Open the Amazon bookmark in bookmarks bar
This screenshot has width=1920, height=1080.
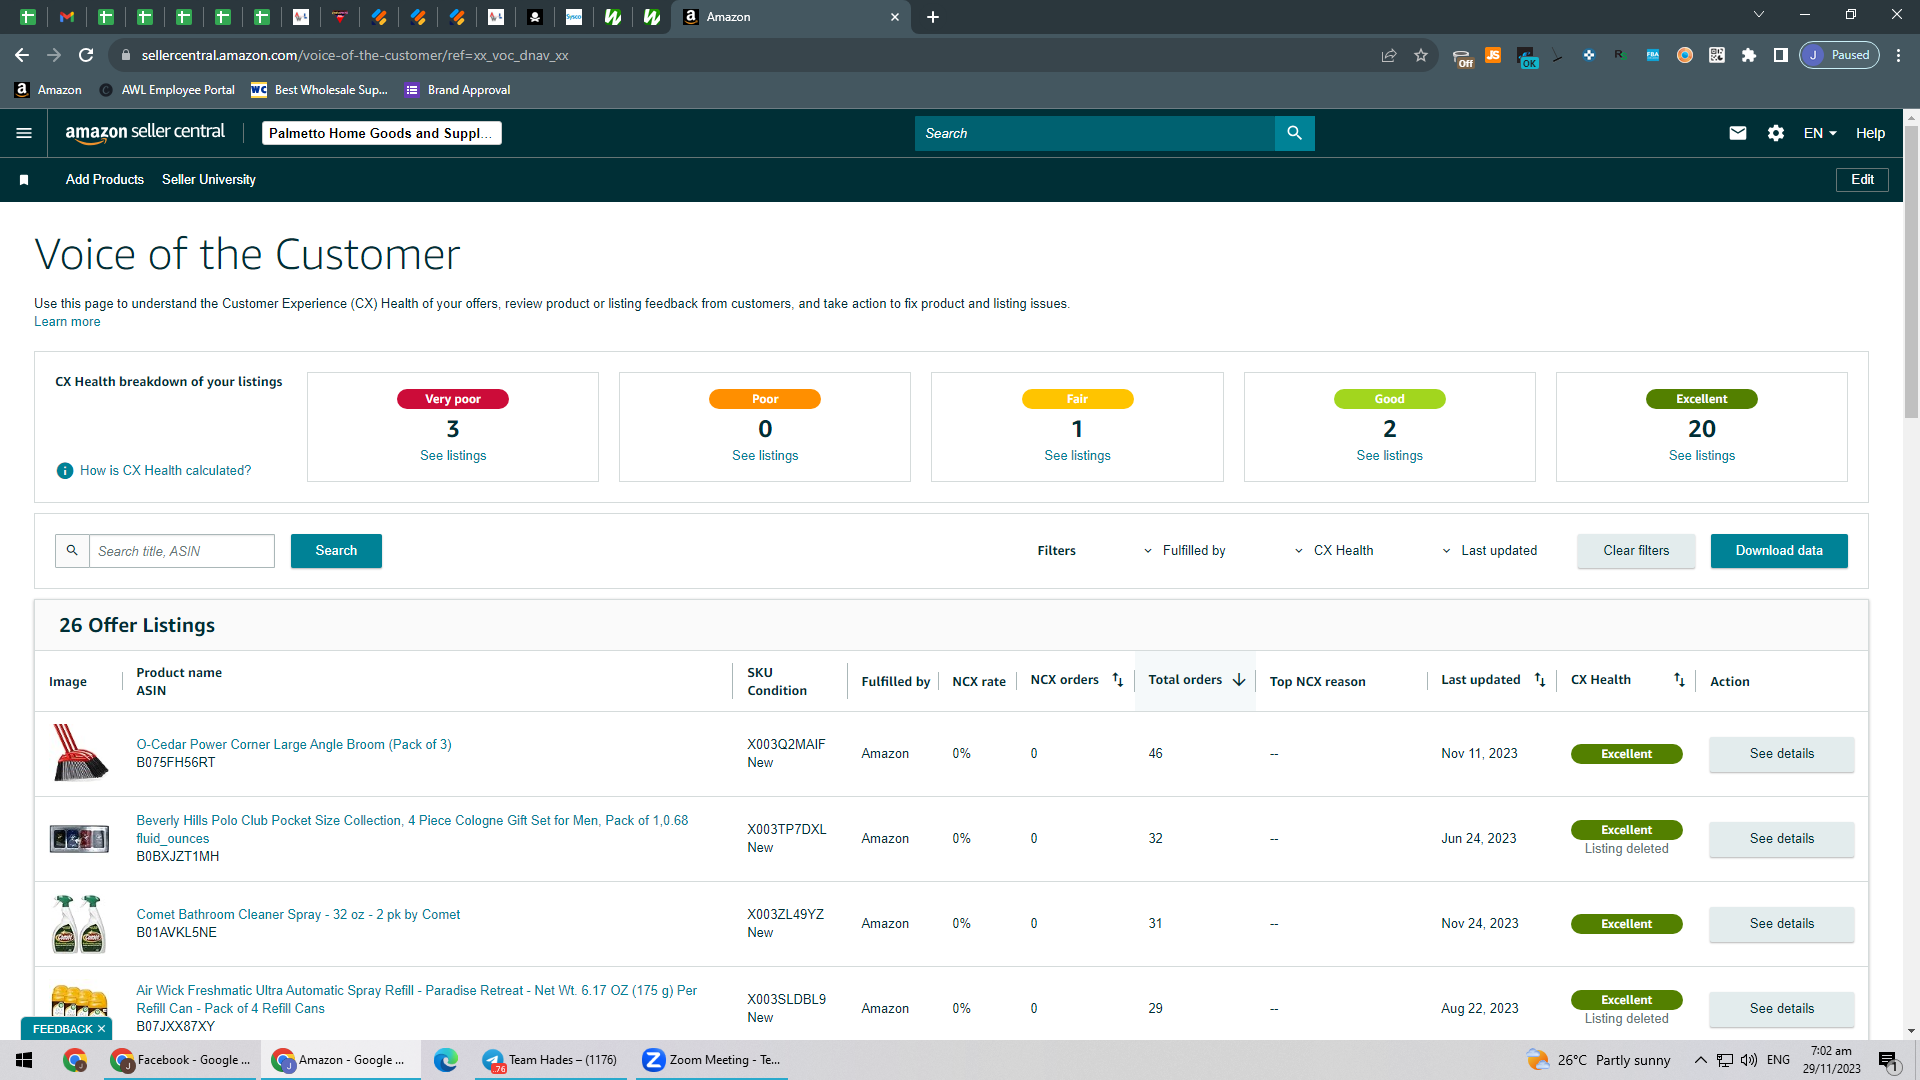tap(48, 90)
